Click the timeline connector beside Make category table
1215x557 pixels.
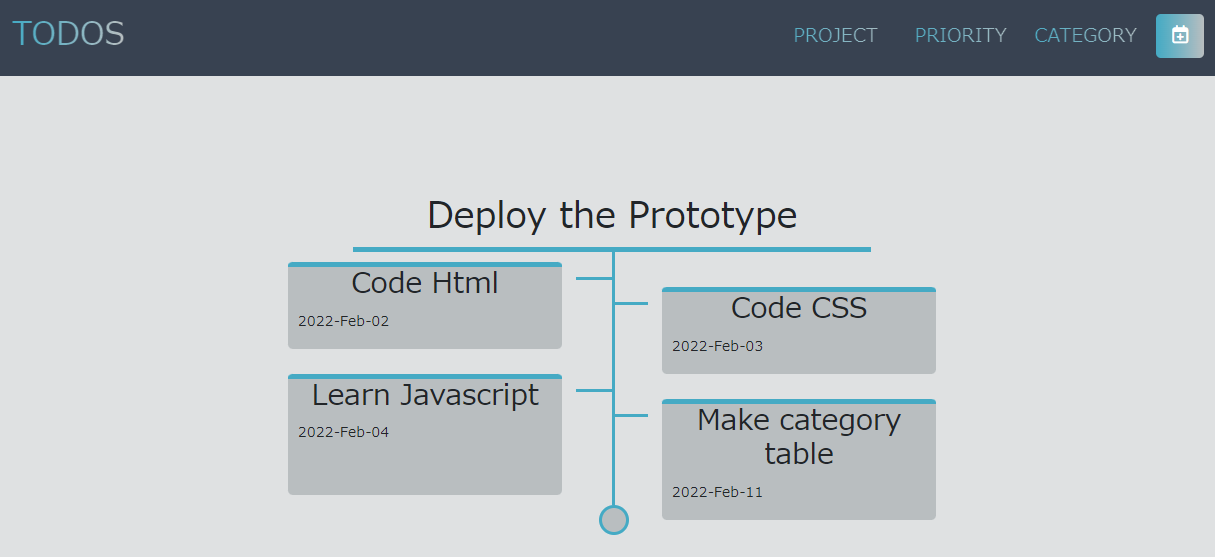[x=632, y=415]
